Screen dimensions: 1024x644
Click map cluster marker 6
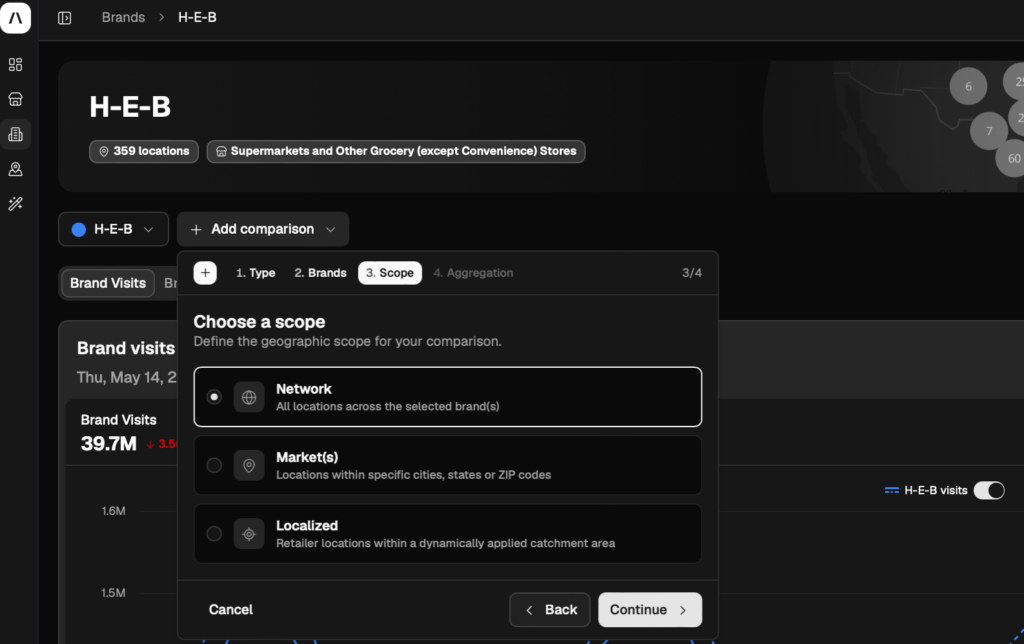pos(968,86)
